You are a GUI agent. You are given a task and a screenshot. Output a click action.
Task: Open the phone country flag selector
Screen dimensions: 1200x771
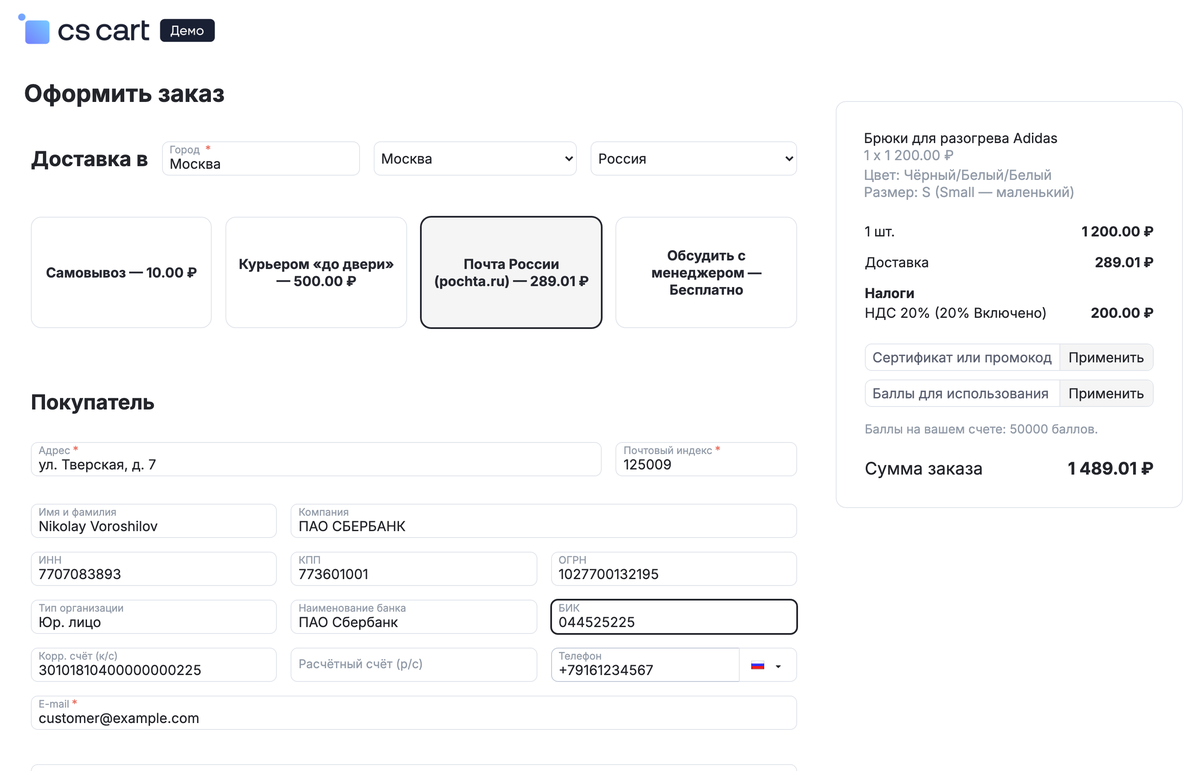coord(767,665)
